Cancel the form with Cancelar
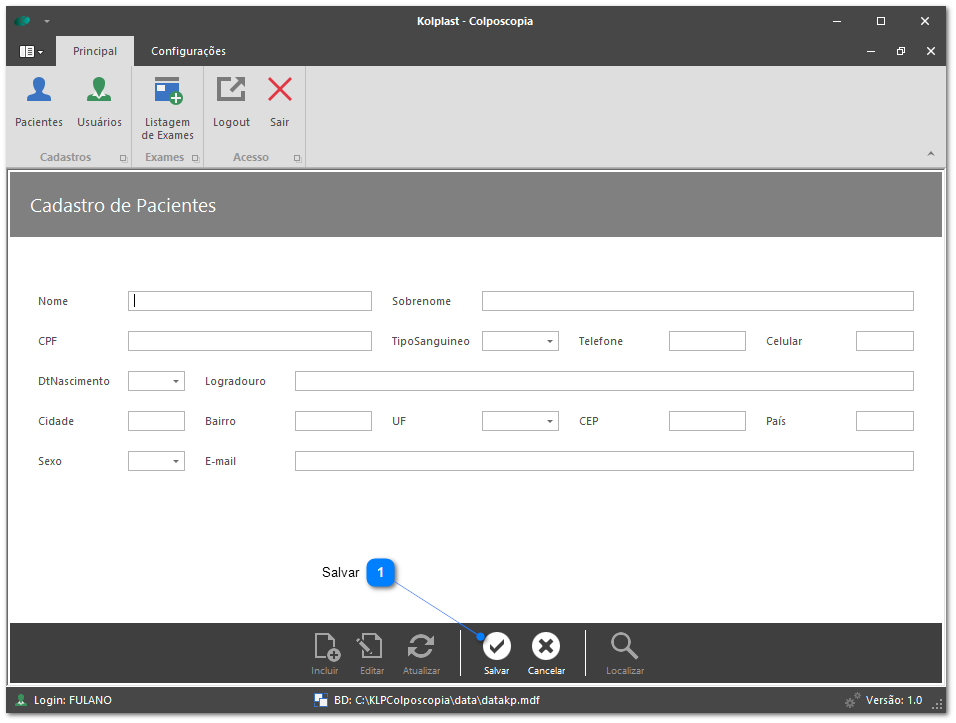 546,654
